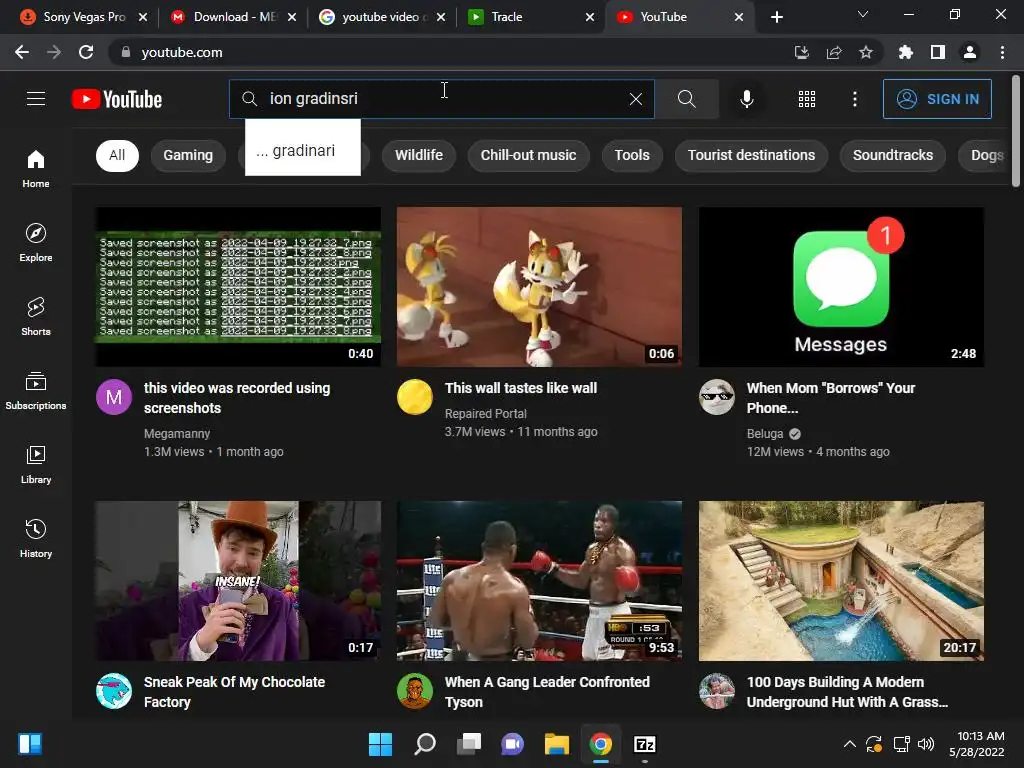
Task: Click the install app icon in address bar
Action: pyautogui.click(x=801, y=52)
